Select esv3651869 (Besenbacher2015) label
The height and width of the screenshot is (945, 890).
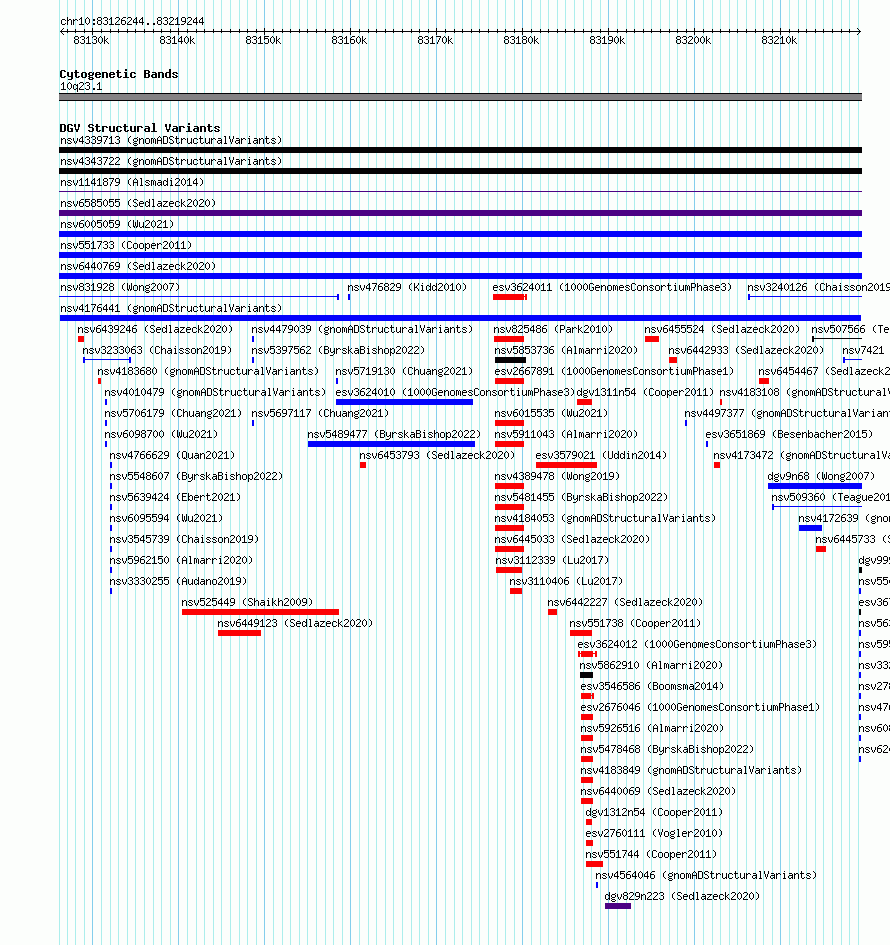click(789, 435)
